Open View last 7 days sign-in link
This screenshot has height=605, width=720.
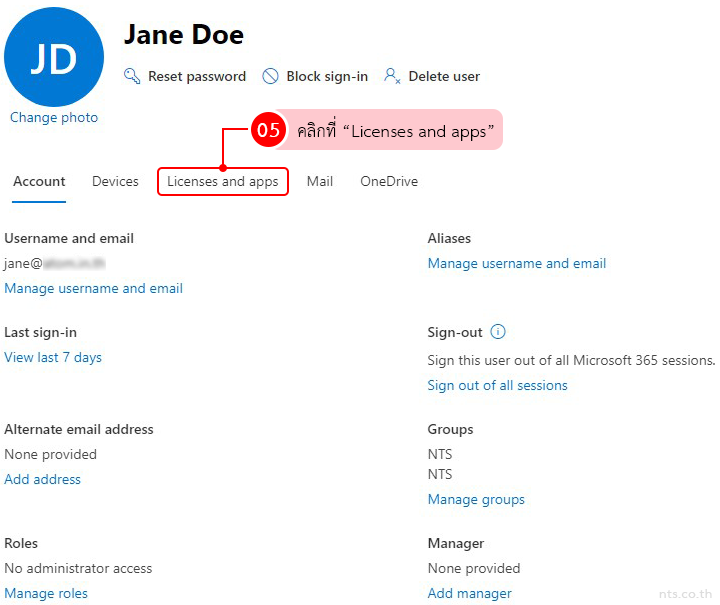click(53, 357)
